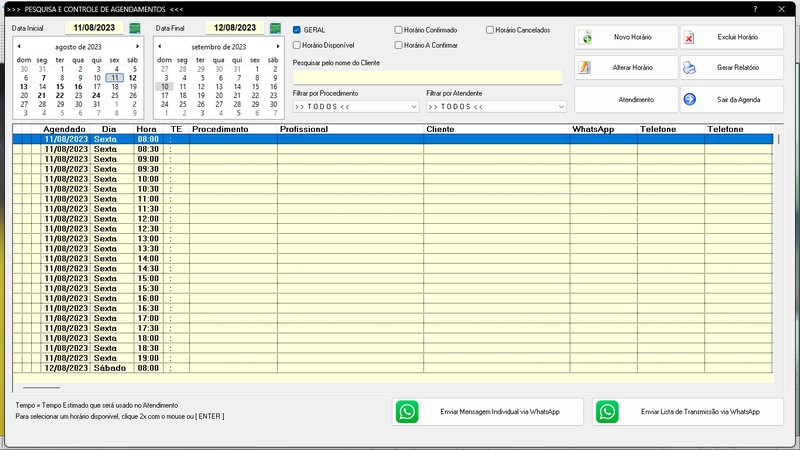
Task: Open calendar icon next to Data Final
Action: click(275, 28)
